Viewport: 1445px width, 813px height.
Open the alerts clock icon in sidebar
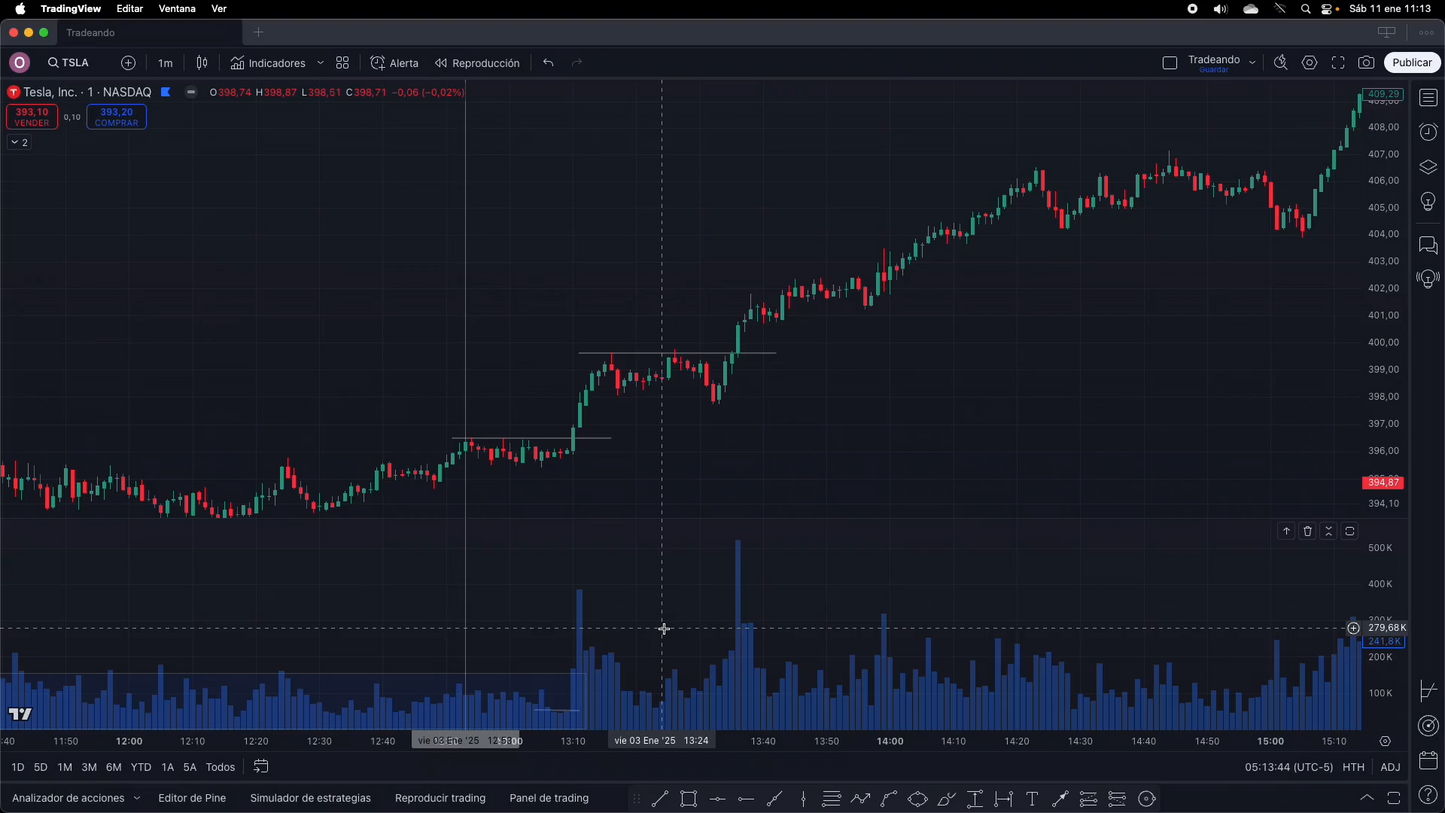tap(1428, 133)
